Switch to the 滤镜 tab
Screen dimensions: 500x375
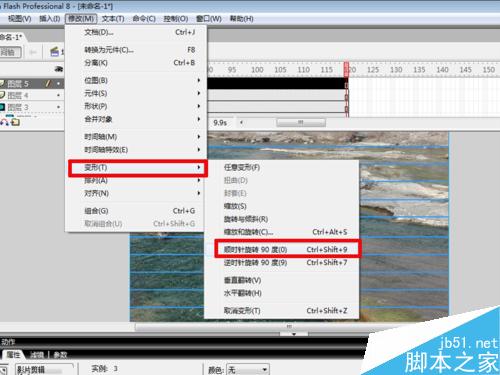(36, 355)
